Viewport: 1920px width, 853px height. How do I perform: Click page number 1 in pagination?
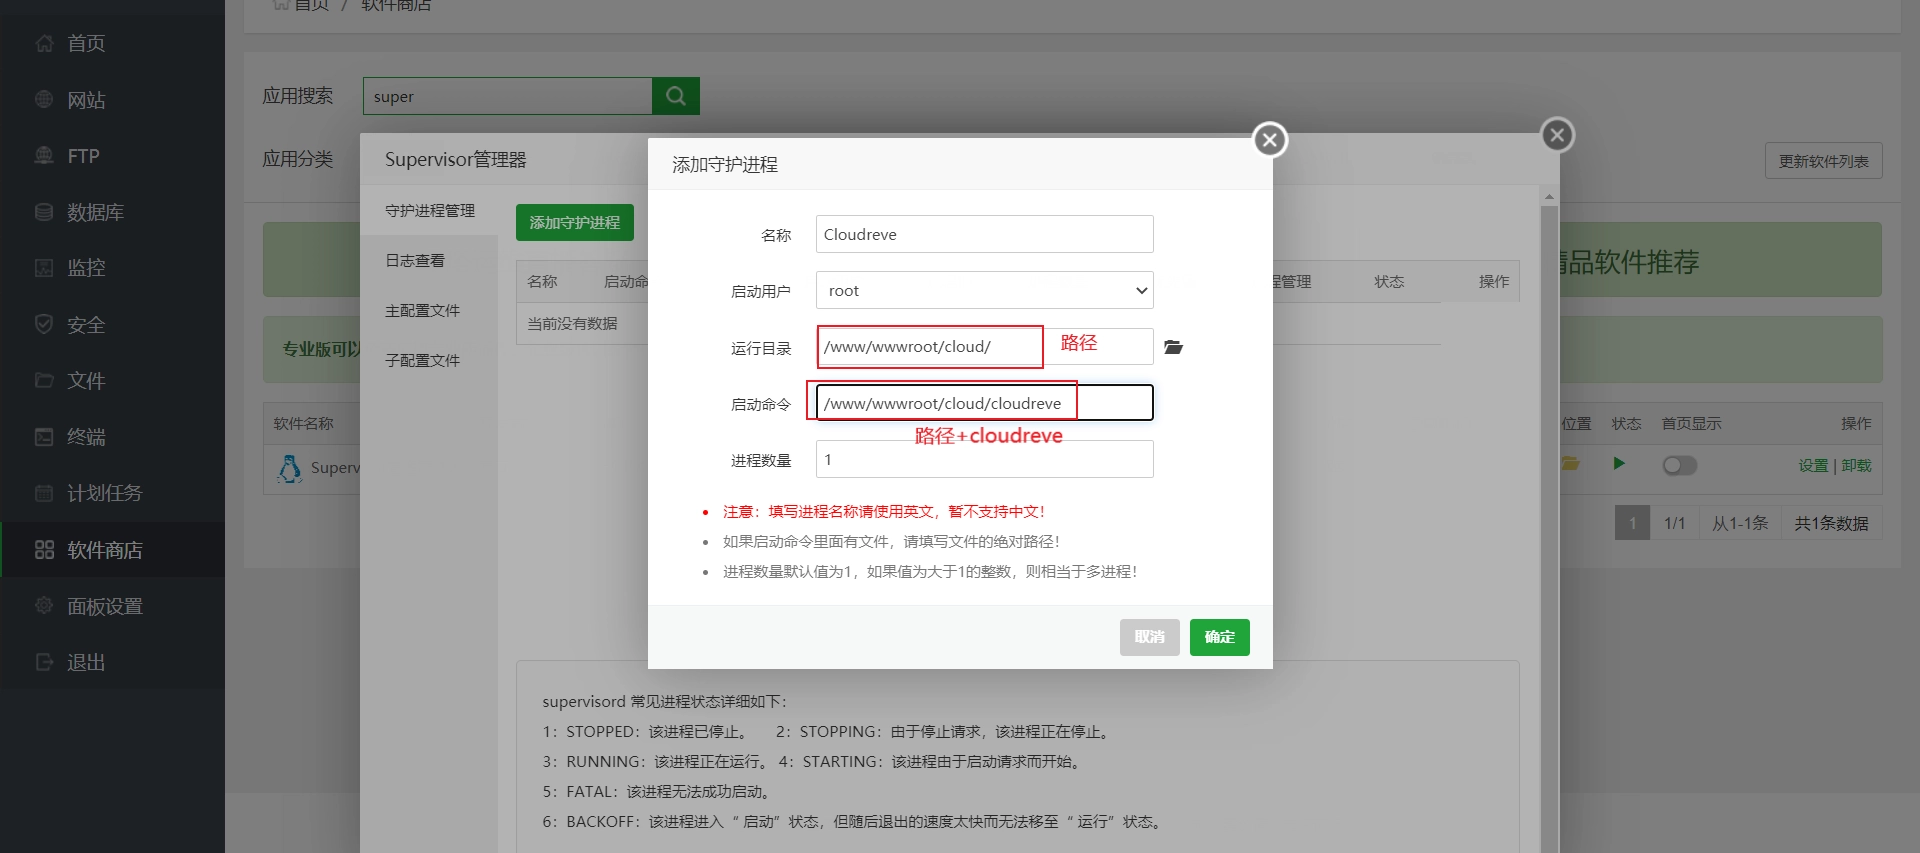(x=1632, y=523)
